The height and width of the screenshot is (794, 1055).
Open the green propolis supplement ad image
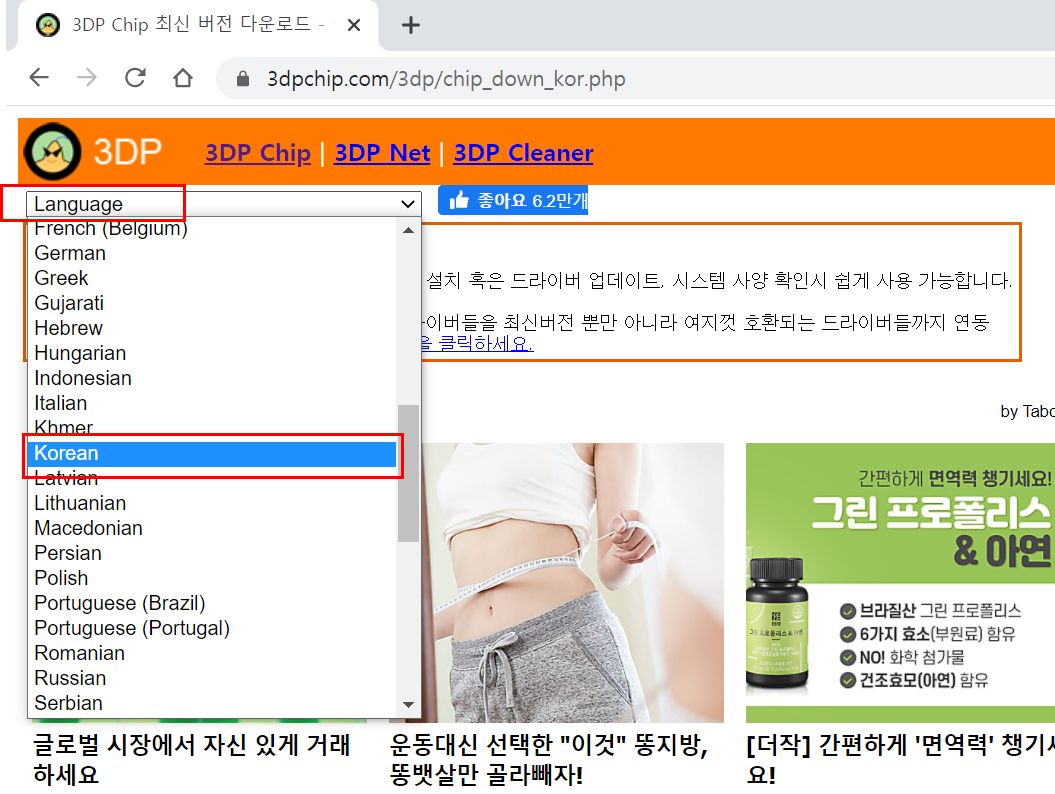tap(900, 583)
